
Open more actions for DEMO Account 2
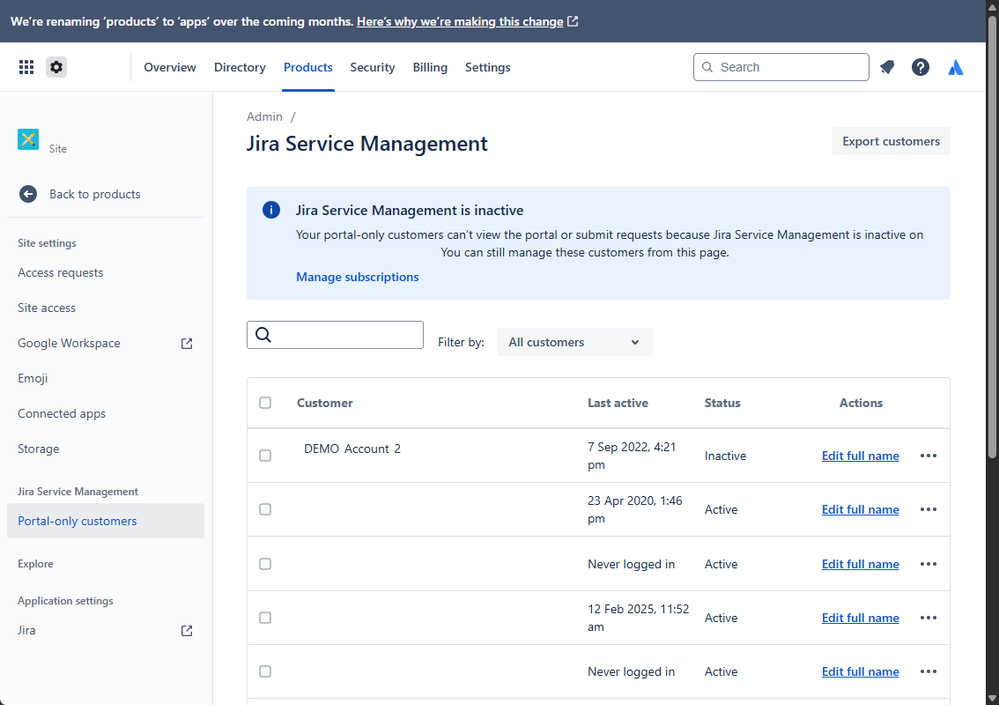928,456
